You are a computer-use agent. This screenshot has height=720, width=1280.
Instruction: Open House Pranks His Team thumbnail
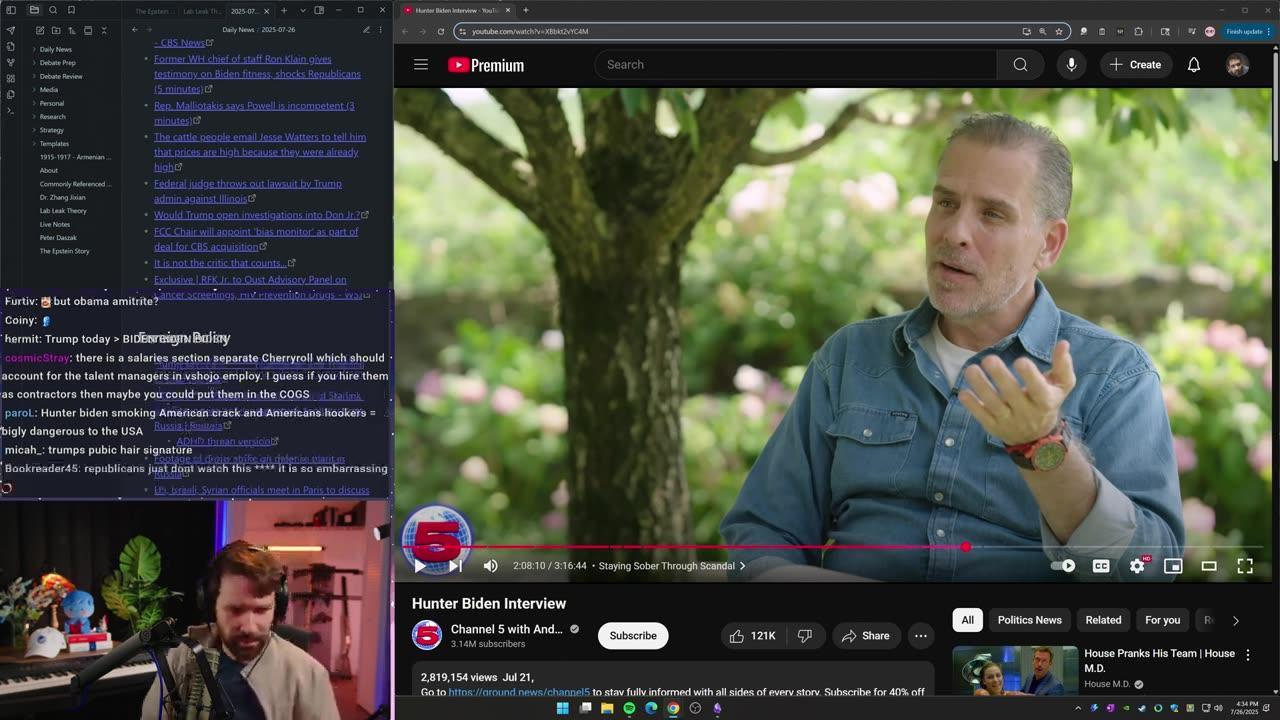(x=1014, y=671)
